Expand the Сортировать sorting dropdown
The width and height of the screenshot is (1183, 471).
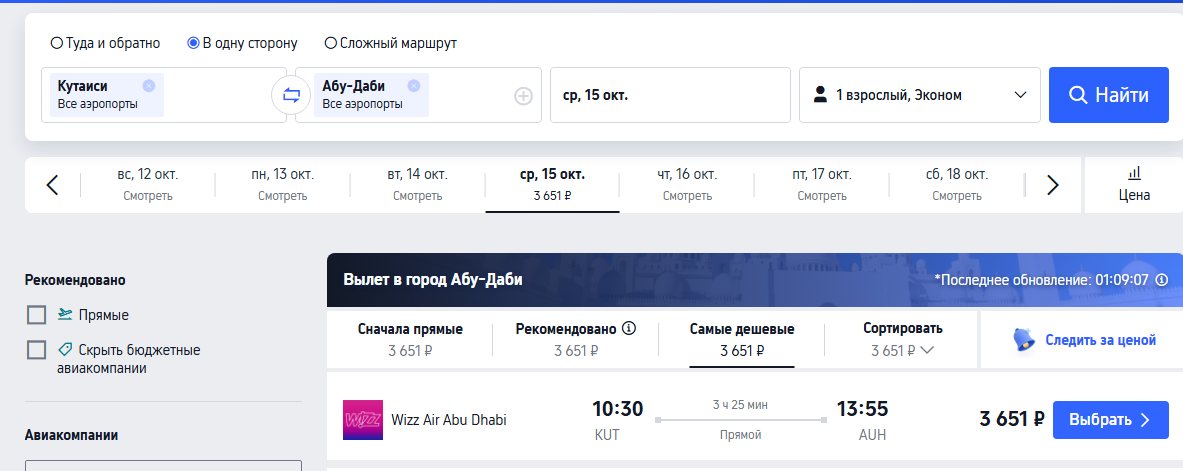point(902,340)
